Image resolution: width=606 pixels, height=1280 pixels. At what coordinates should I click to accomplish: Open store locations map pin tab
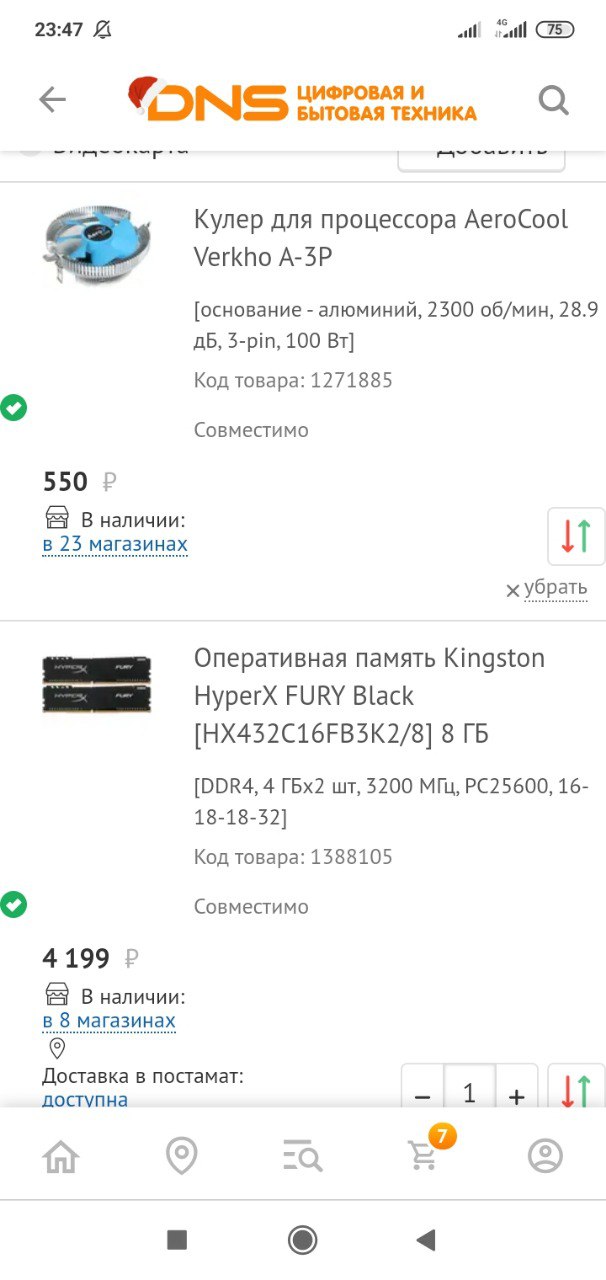tap(181, 1157)
